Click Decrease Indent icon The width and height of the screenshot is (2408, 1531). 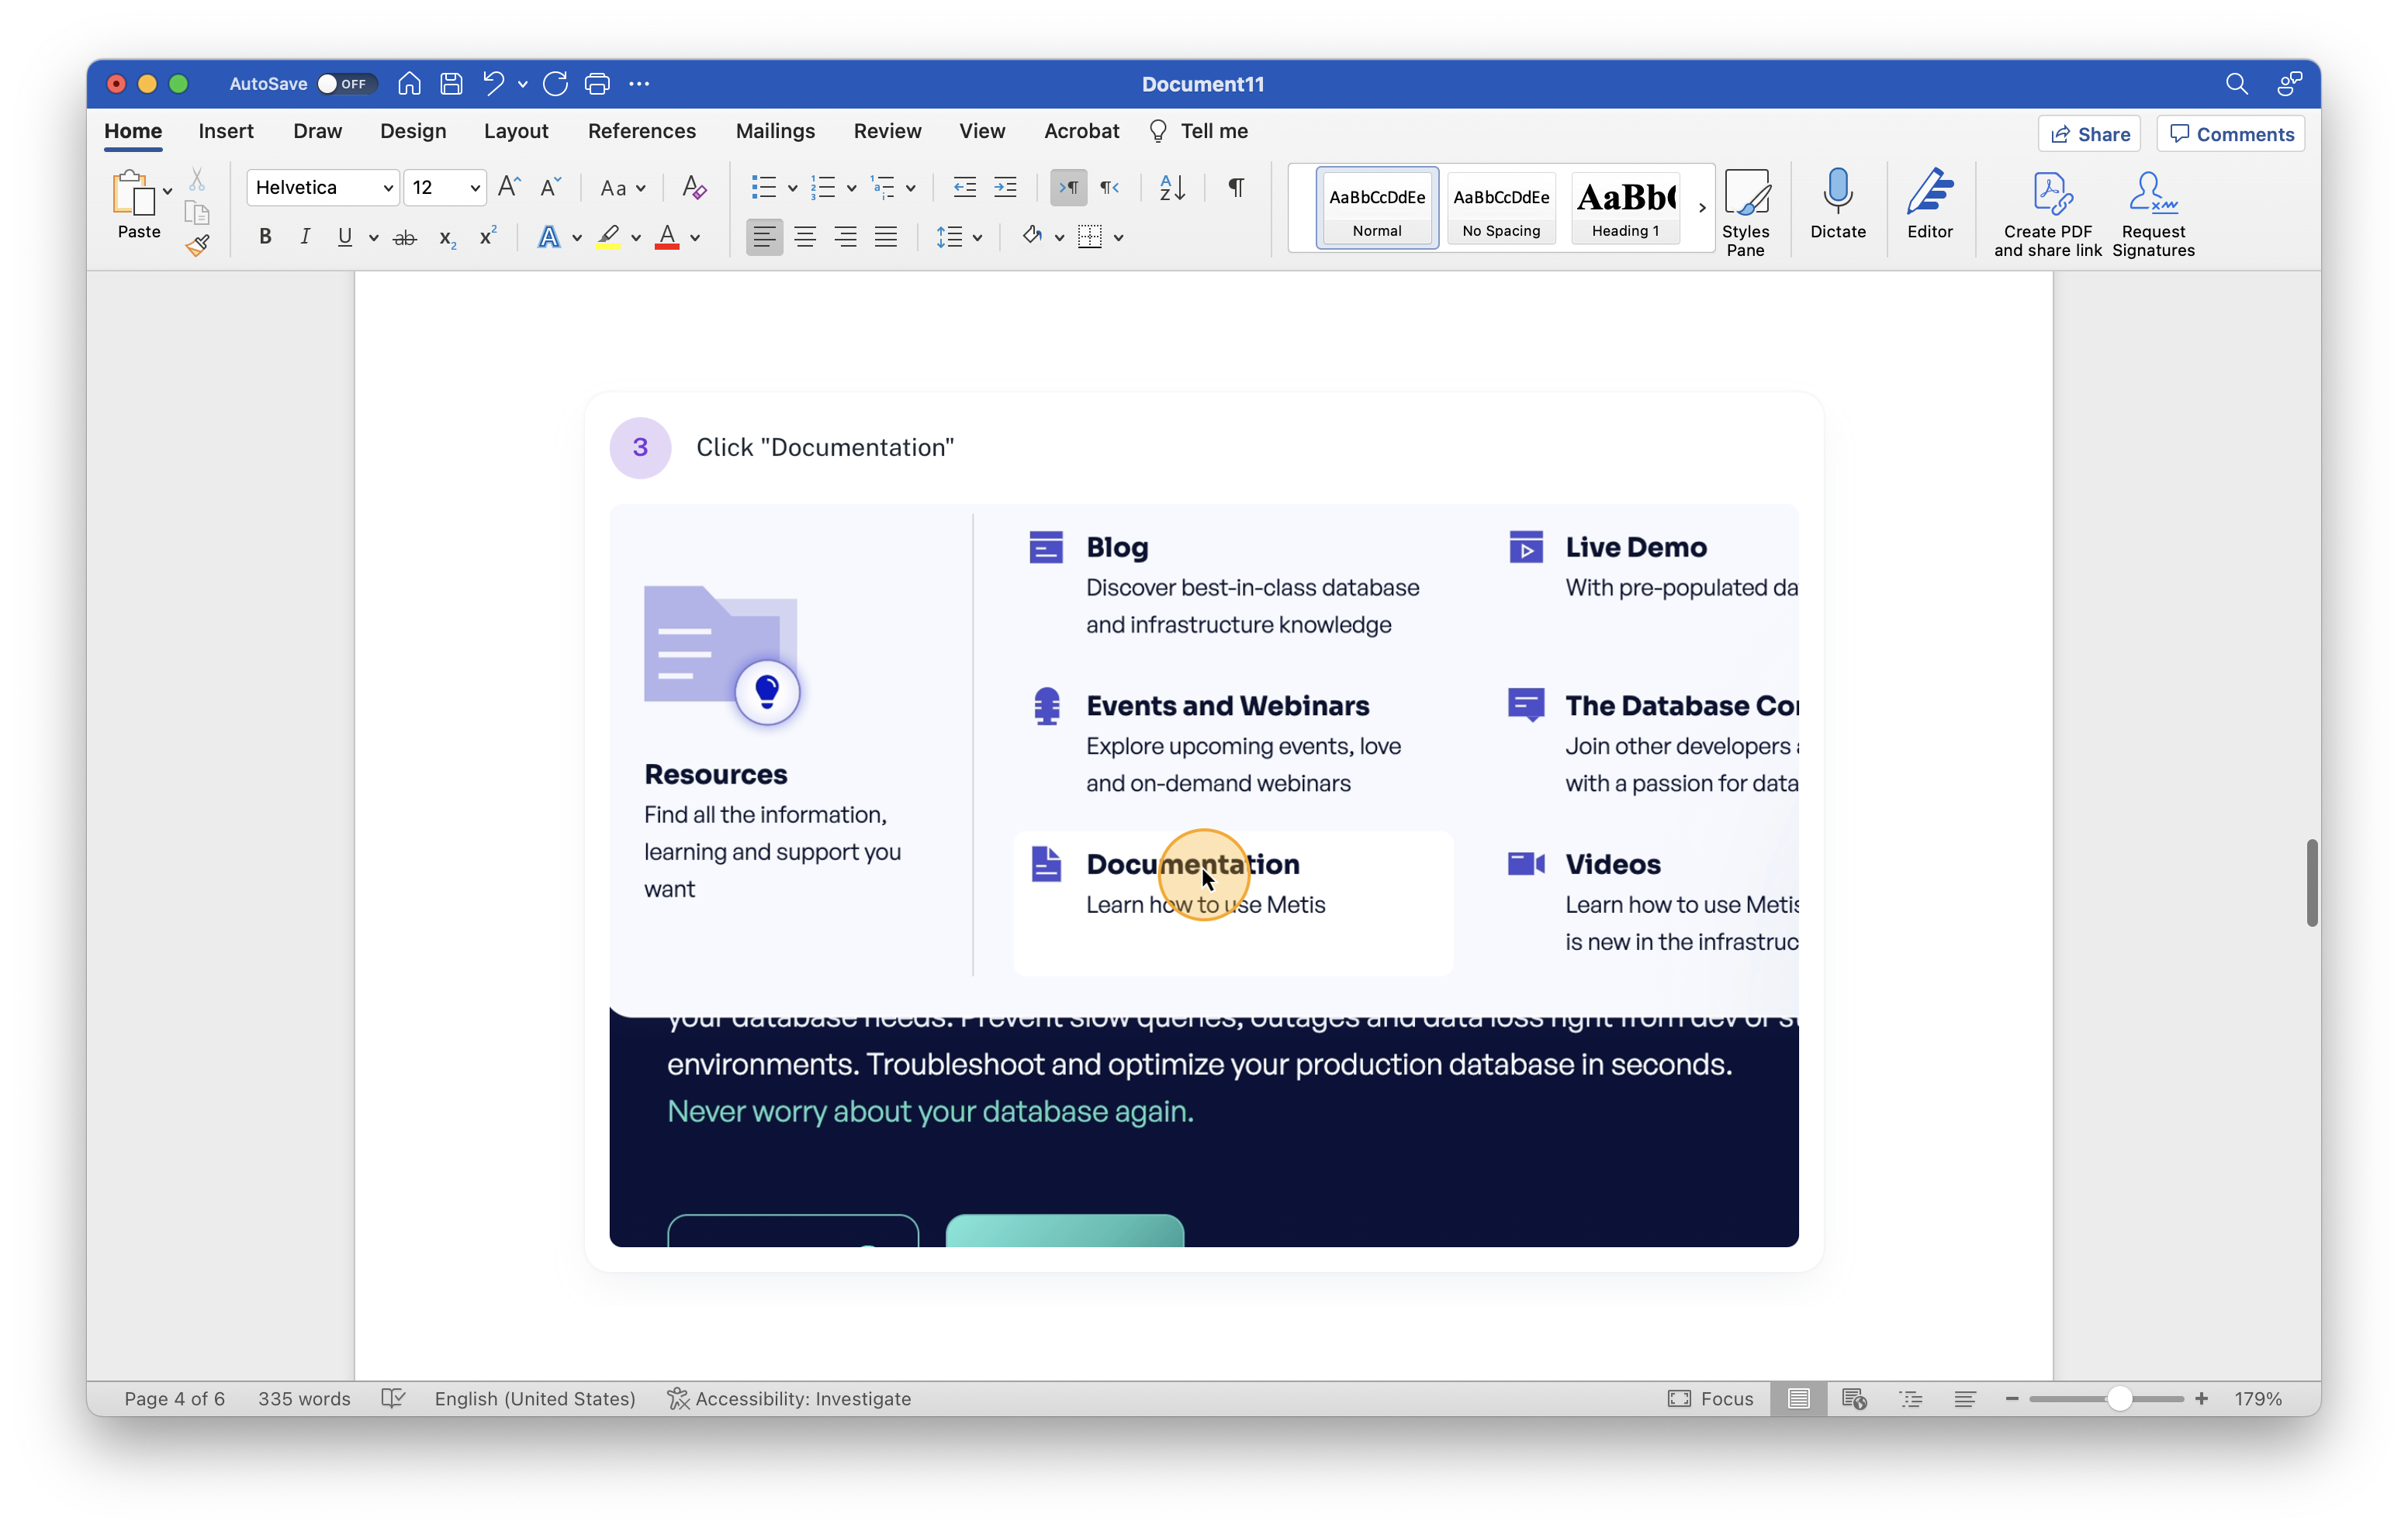[964, 187]
